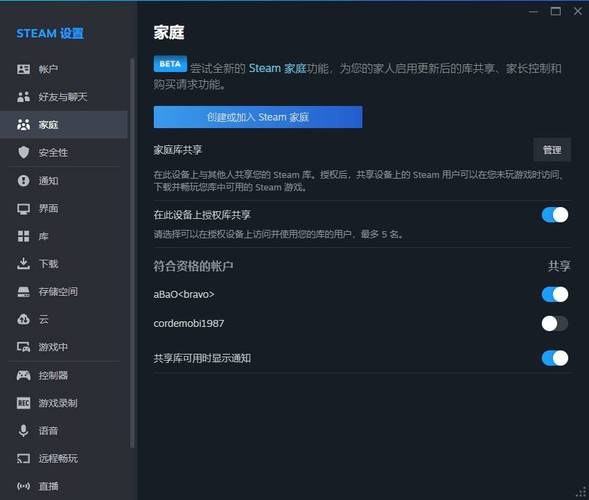Click the 共享 column header
This screenshot has height=500, width=589.
point(559,266)
